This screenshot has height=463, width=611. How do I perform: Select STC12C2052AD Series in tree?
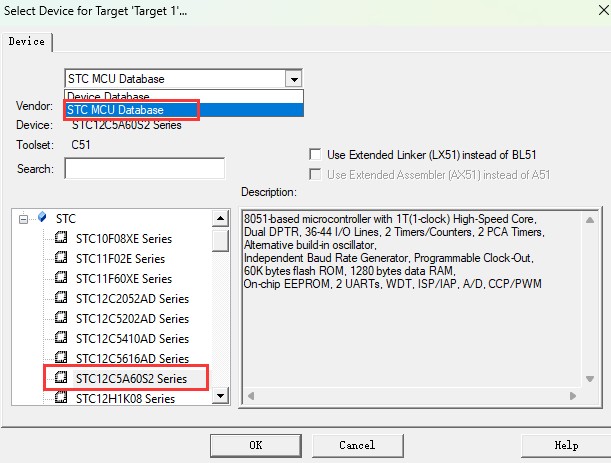point(132,299)
